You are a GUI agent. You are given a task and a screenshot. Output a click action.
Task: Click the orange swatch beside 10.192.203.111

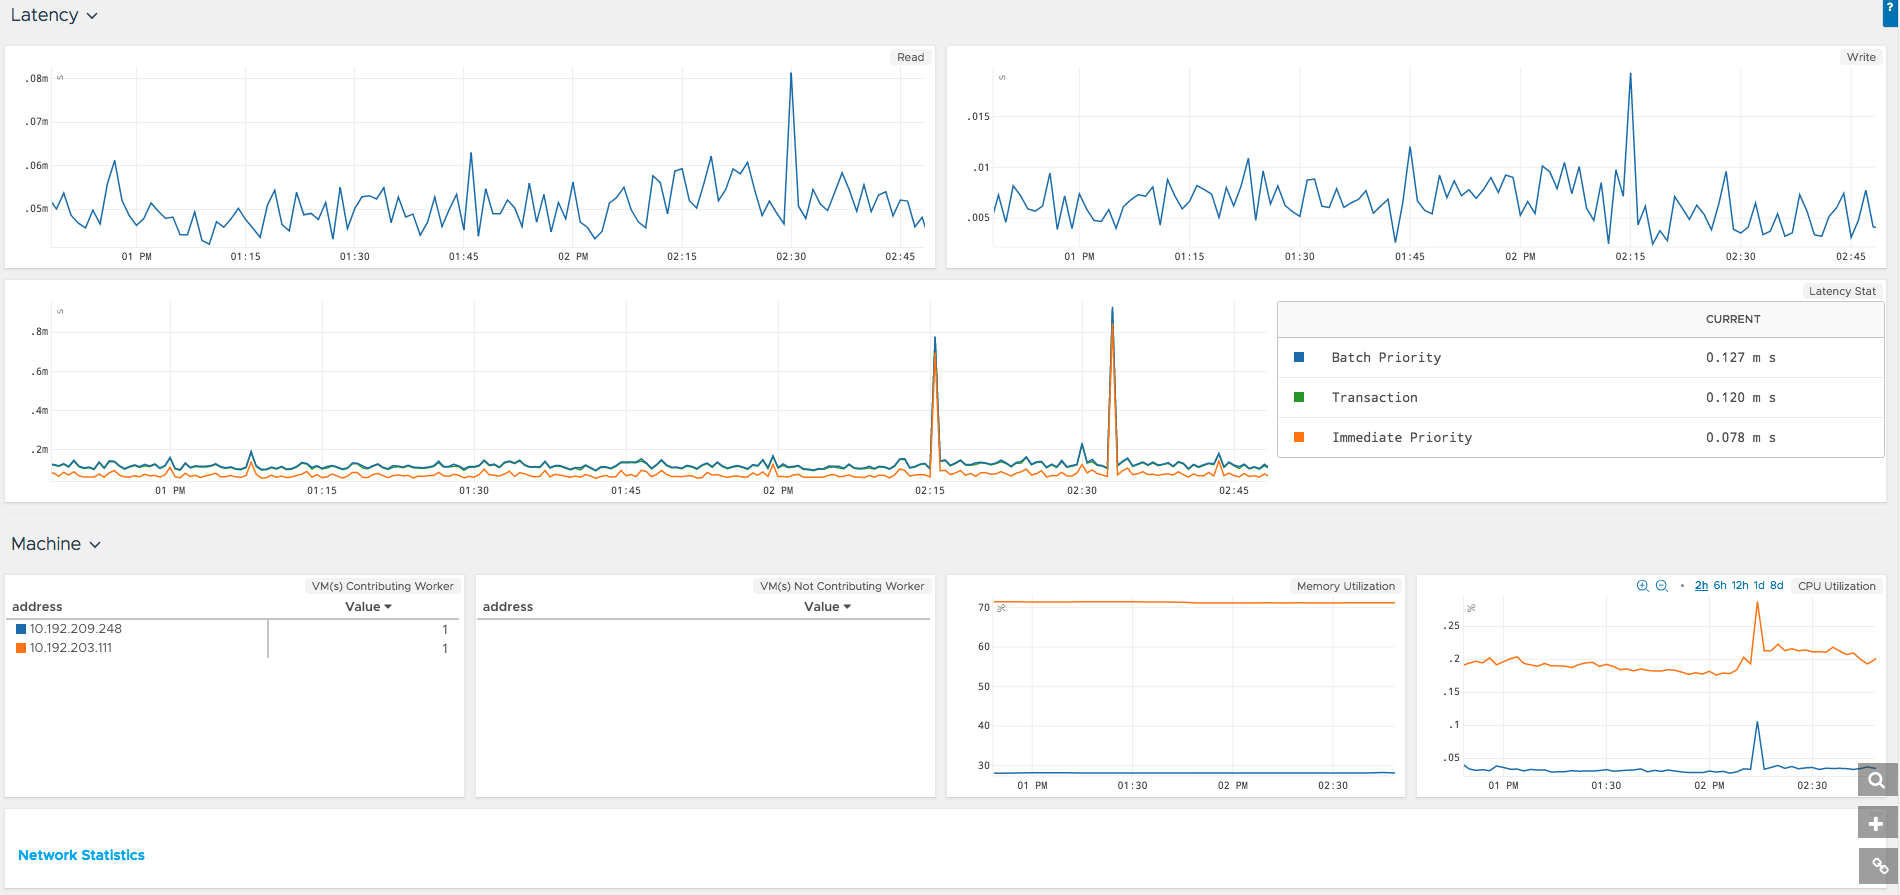tap(21, 648)
